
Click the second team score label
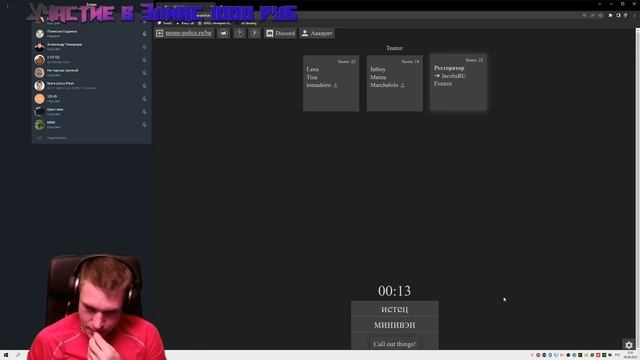click(410, 61)
